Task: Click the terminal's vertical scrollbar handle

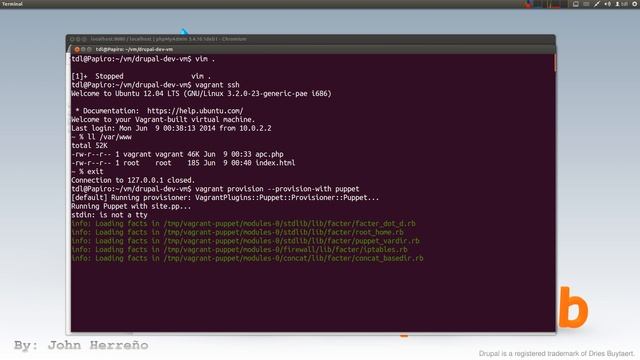Action: (554, 62)
